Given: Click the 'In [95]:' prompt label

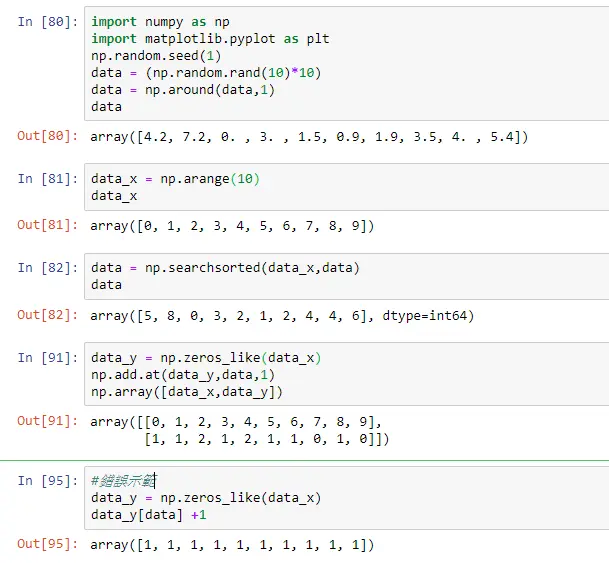Looking at the screenshot, I should (48, 481).
